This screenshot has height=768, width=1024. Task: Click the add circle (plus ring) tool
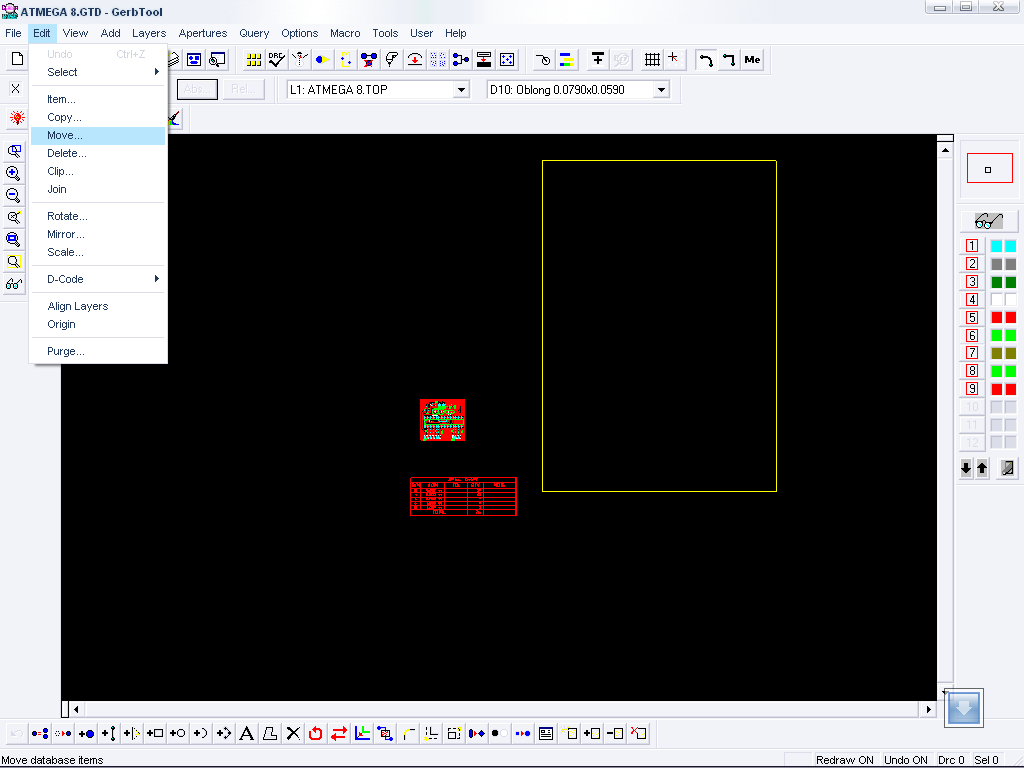tap(177, 733)
